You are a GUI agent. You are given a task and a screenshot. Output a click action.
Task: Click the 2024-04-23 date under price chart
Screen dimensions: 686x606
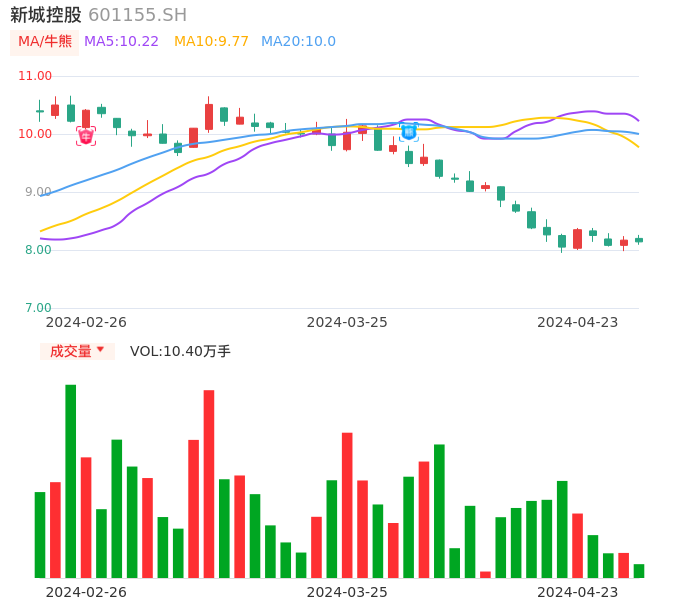click(x=578, y=322)
